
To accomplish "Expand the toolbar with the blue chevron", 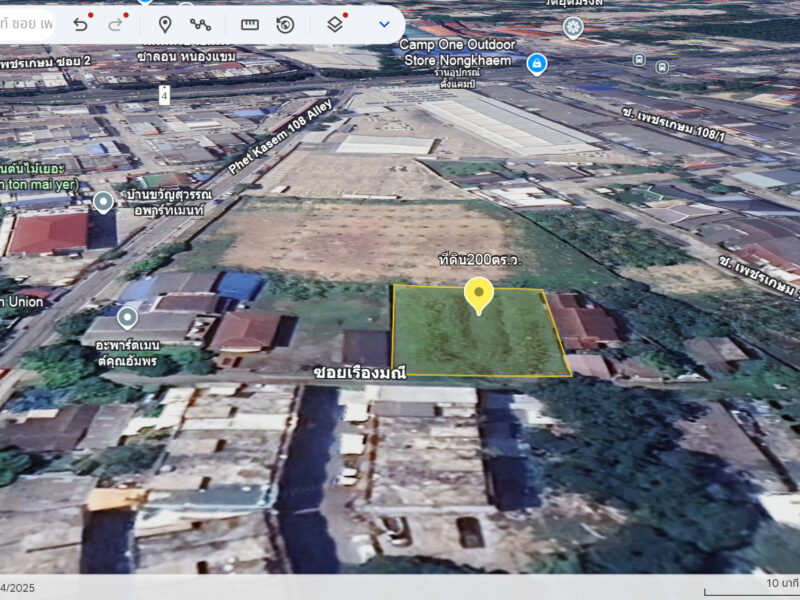I will coord(384,24).
